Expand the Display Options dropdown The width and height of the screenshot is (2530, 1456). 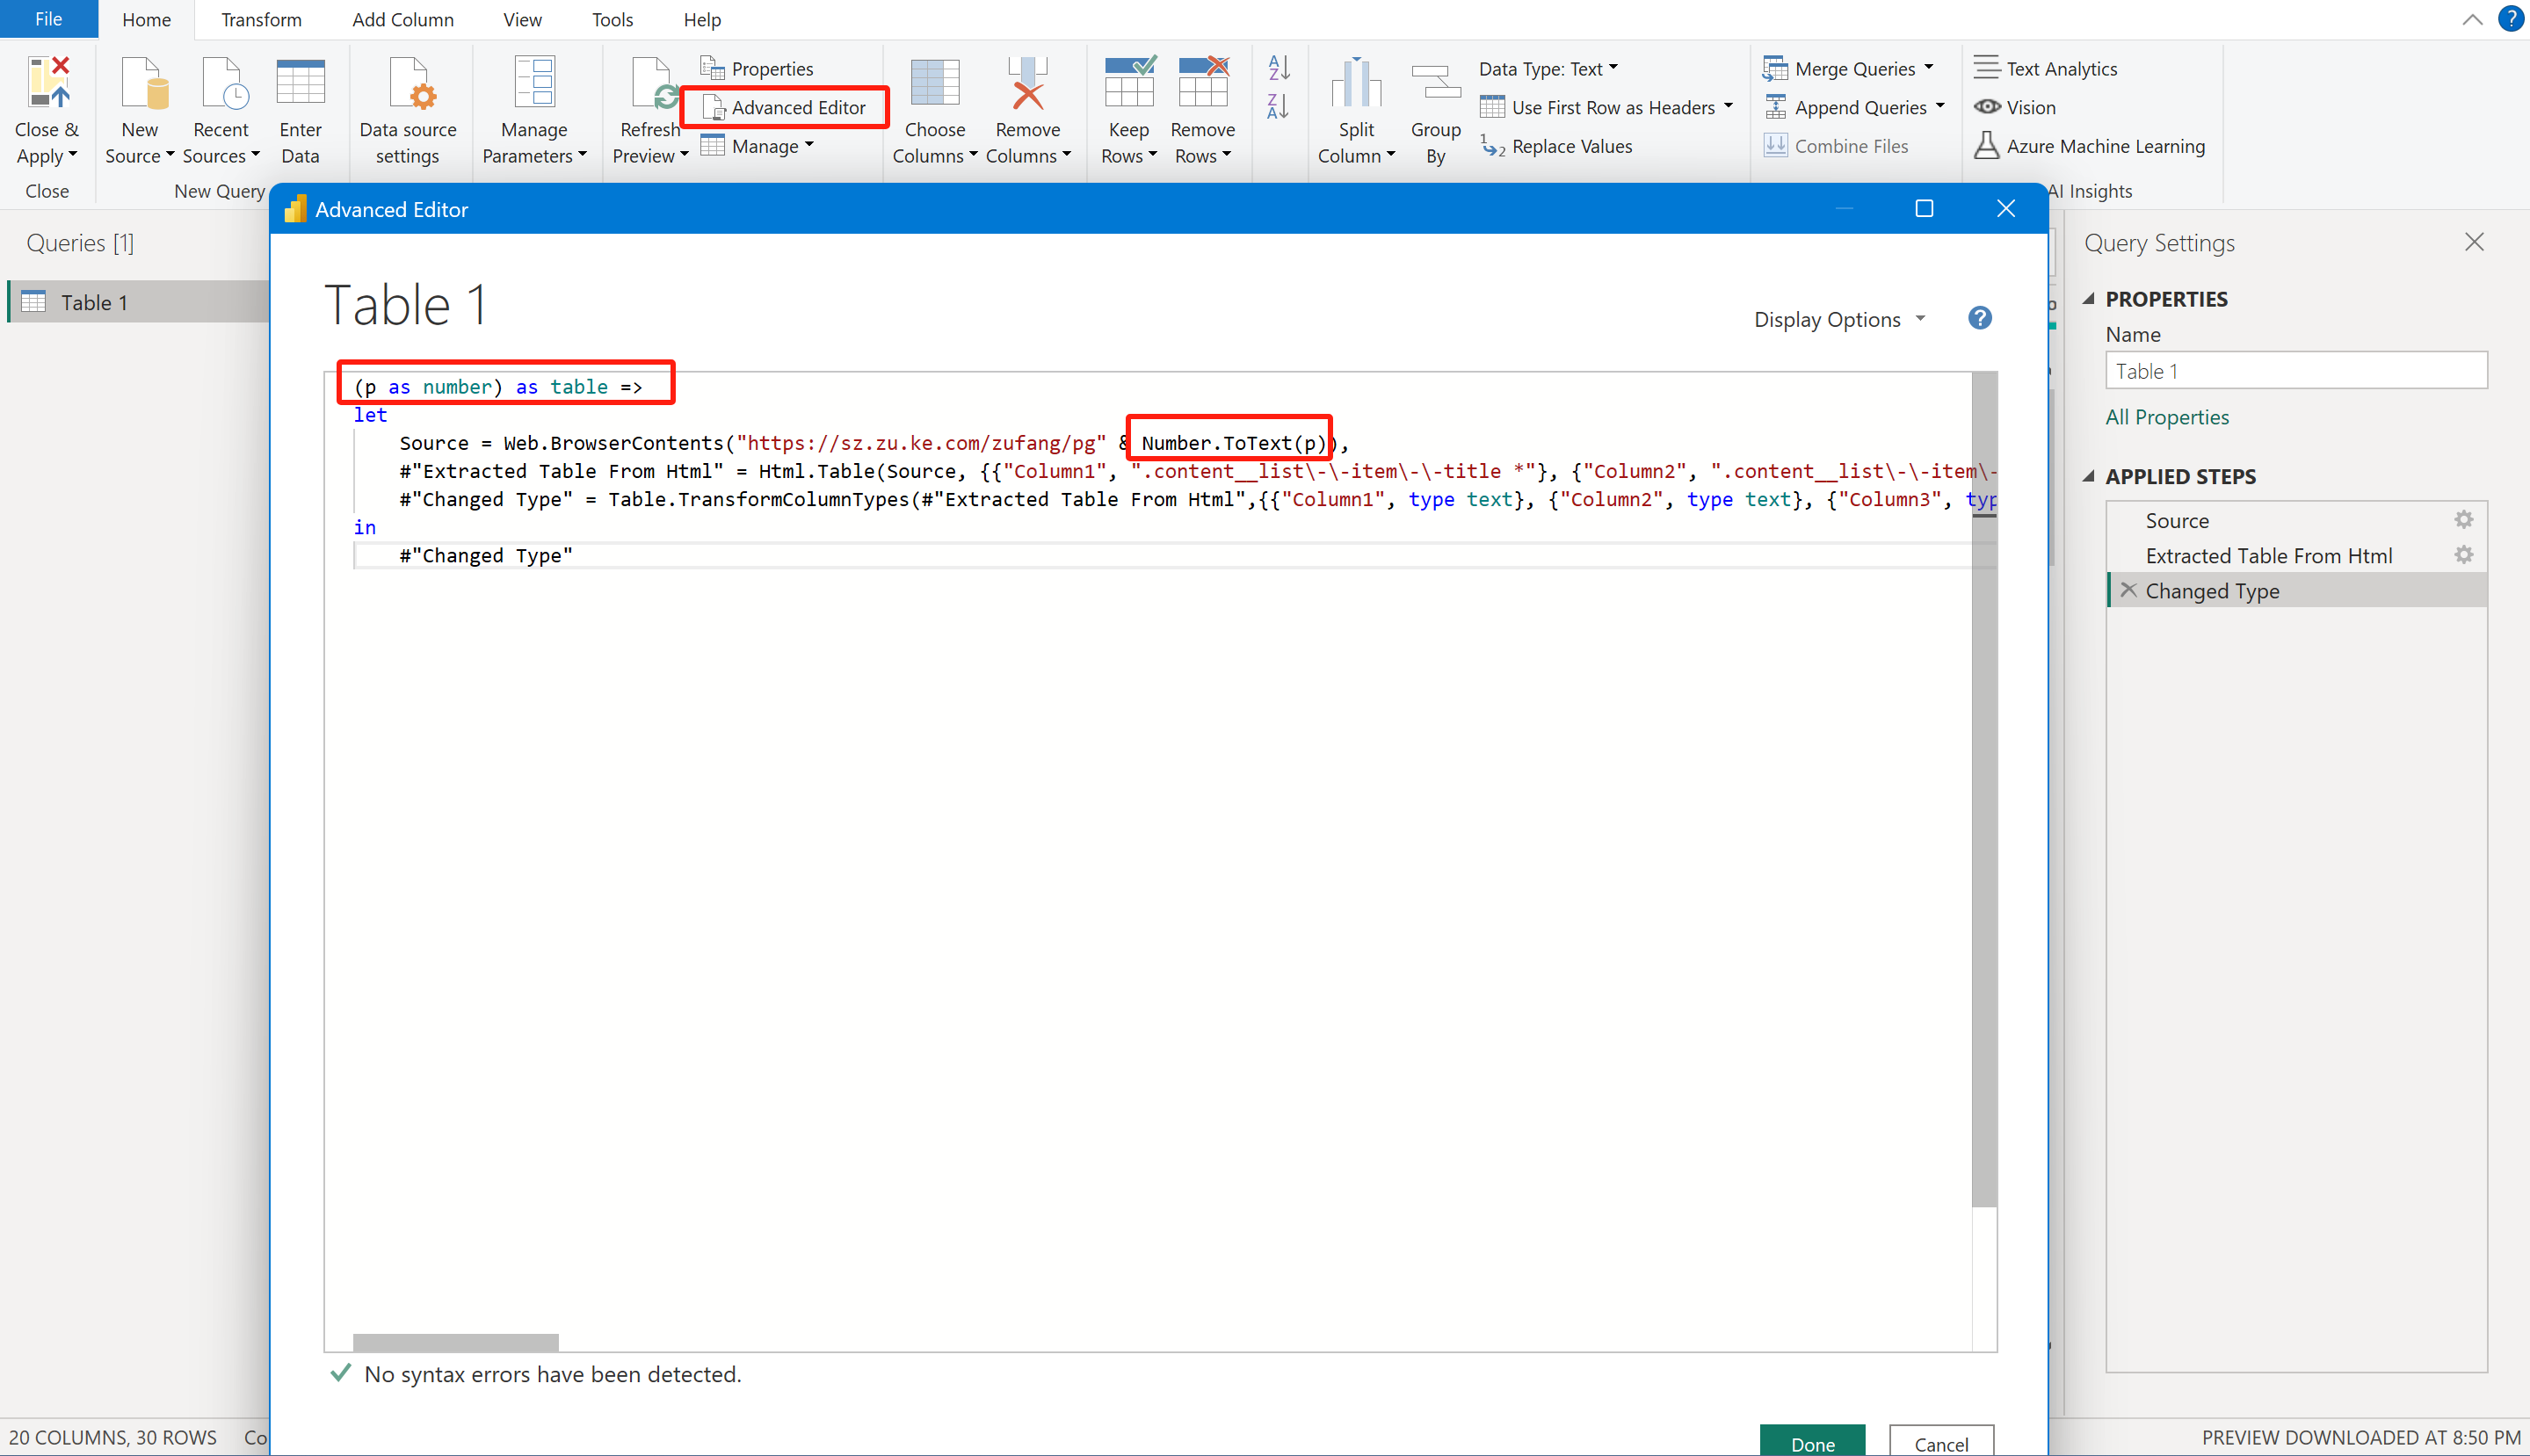(x=1839, y=320)
